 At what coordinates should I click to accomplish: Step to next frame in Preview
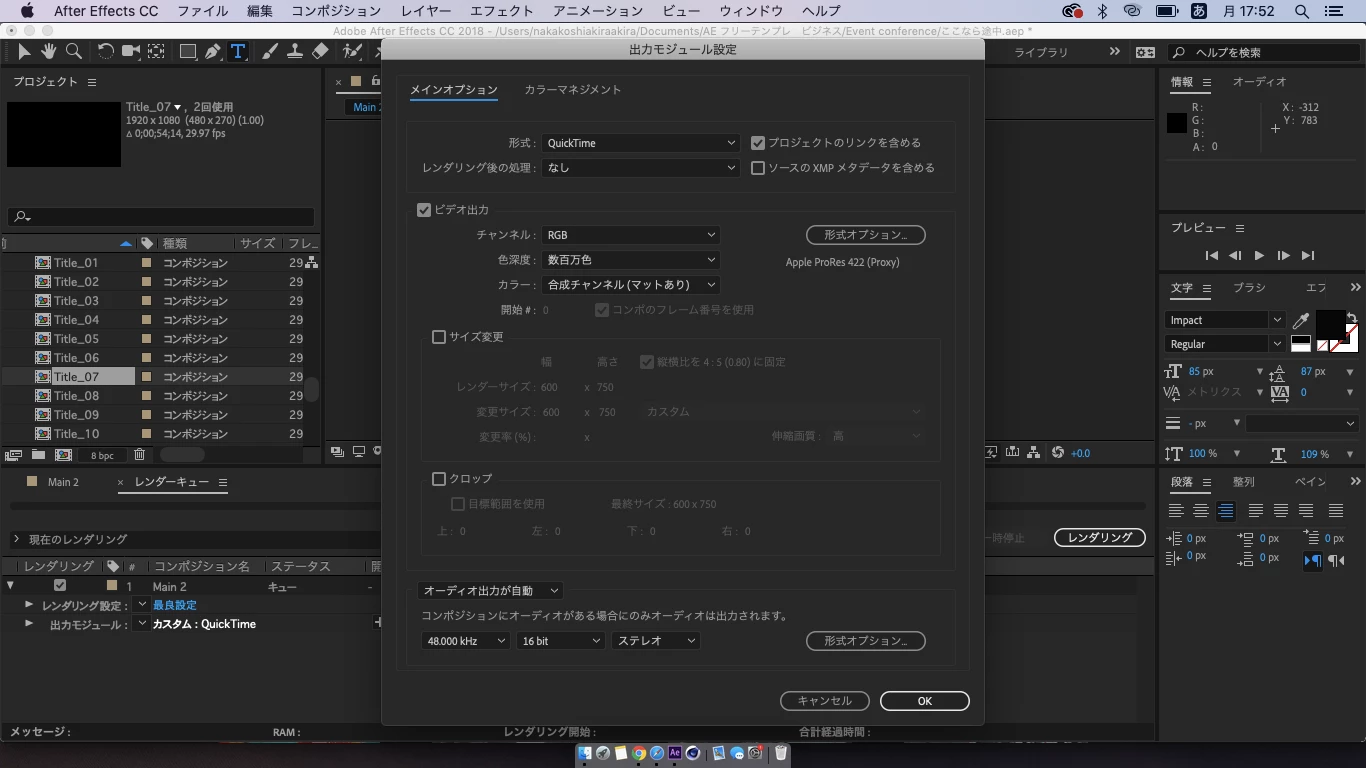(1283, 256)
